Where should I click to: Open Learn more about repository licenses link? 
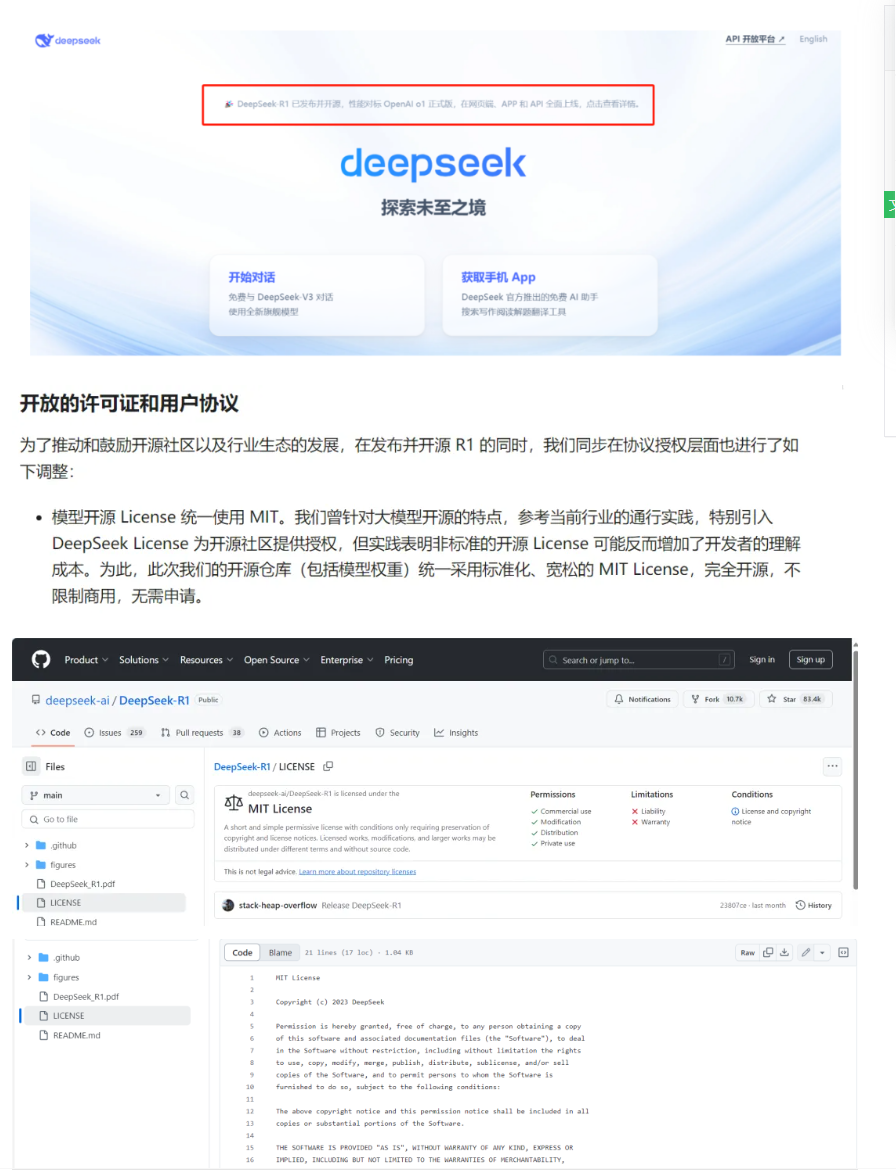pos(357,872)
